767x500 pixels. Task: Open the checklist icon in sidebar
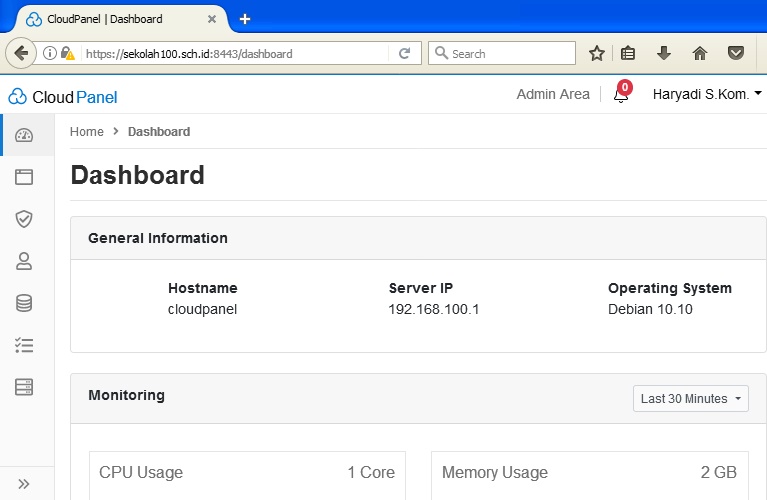pos(25,345)
